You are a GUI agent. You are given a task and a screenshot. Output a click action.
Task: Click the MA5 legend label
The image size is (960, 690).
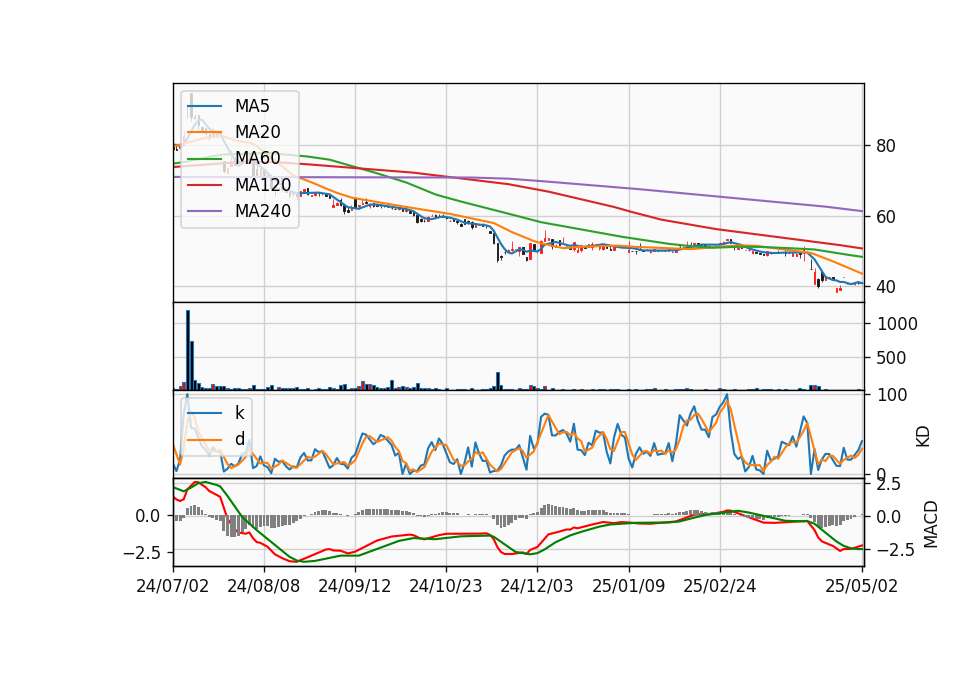(x=252, y=106)
